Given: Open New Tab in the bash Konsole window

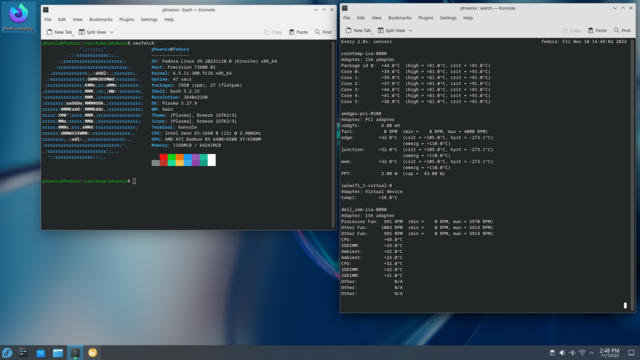Looking at the screenshot, I should pos(59,32).
